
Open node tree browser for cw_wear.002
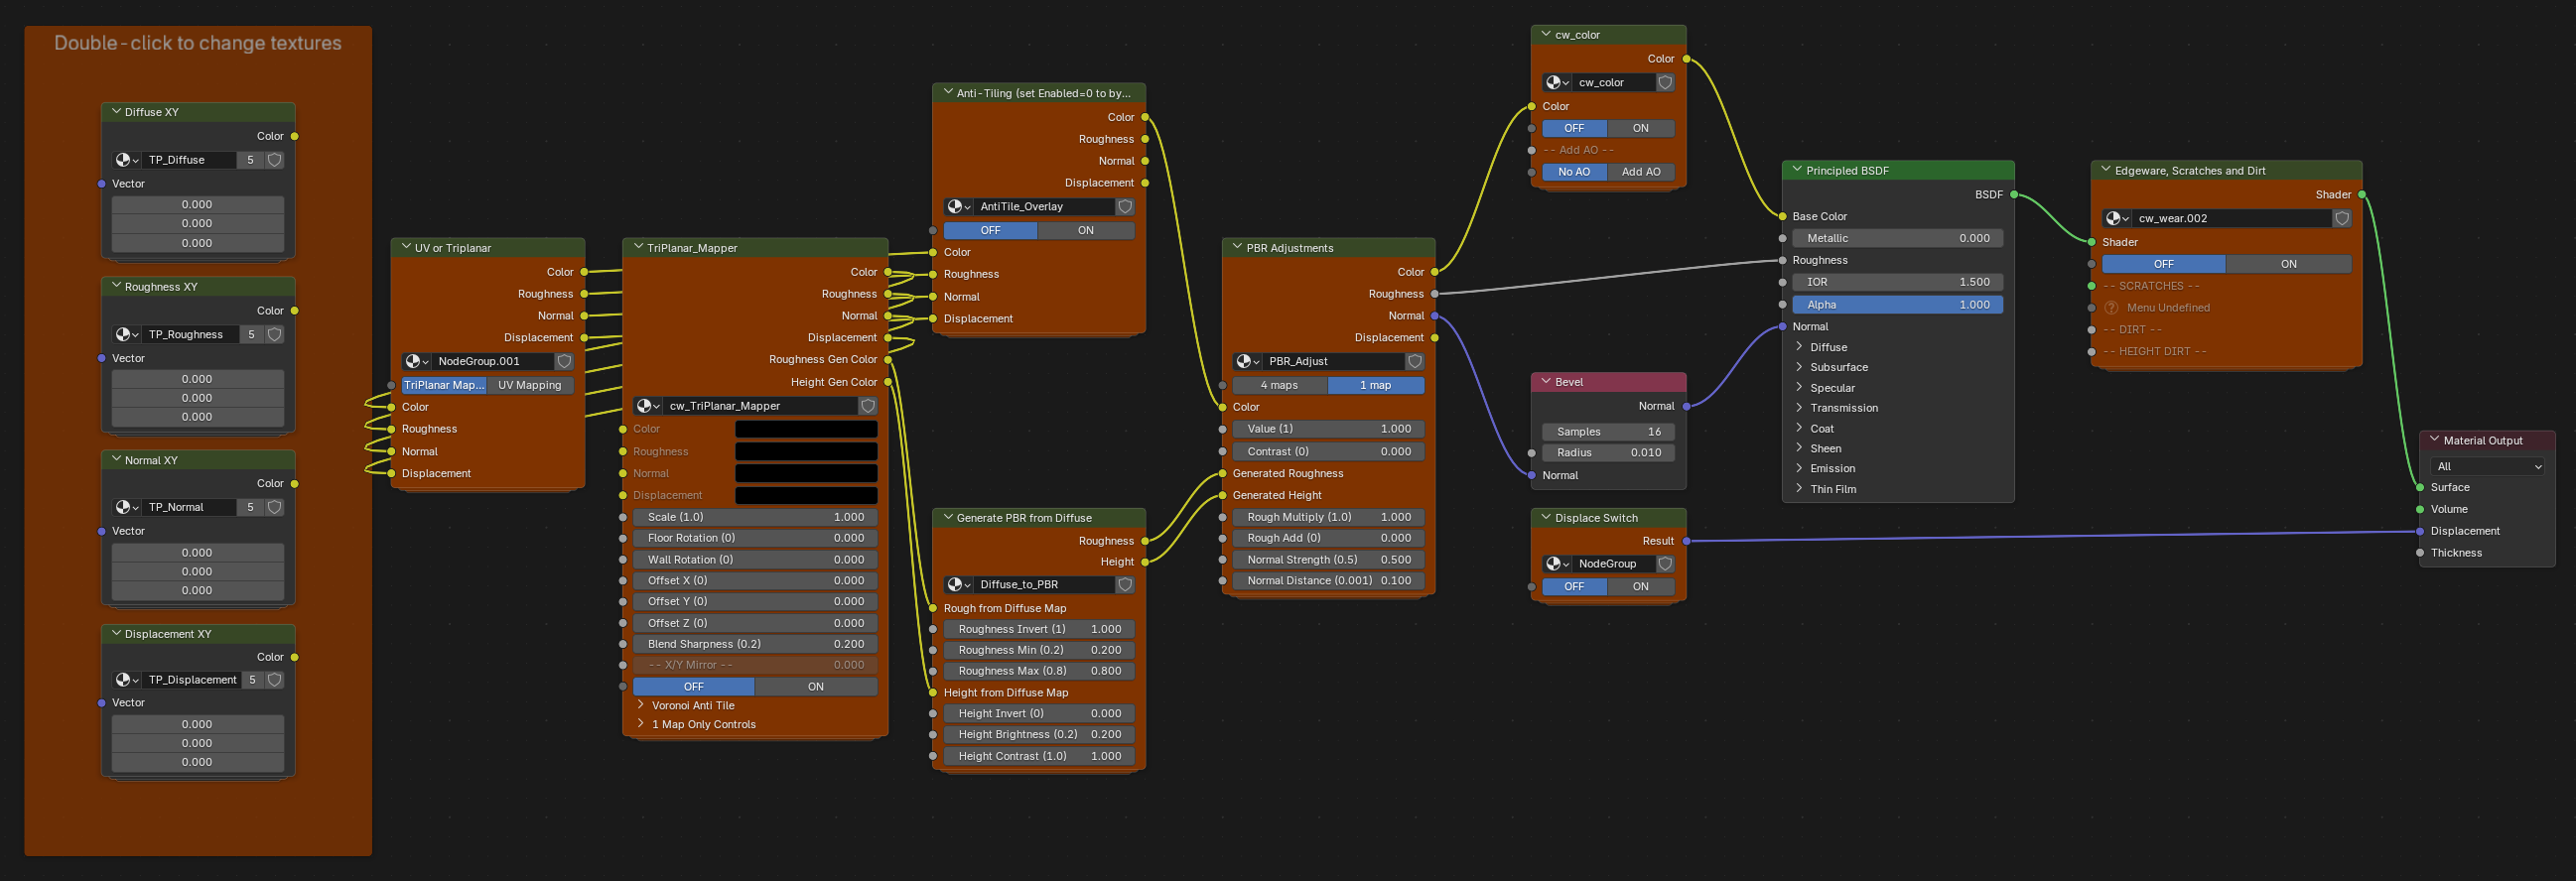(2117, 218)
